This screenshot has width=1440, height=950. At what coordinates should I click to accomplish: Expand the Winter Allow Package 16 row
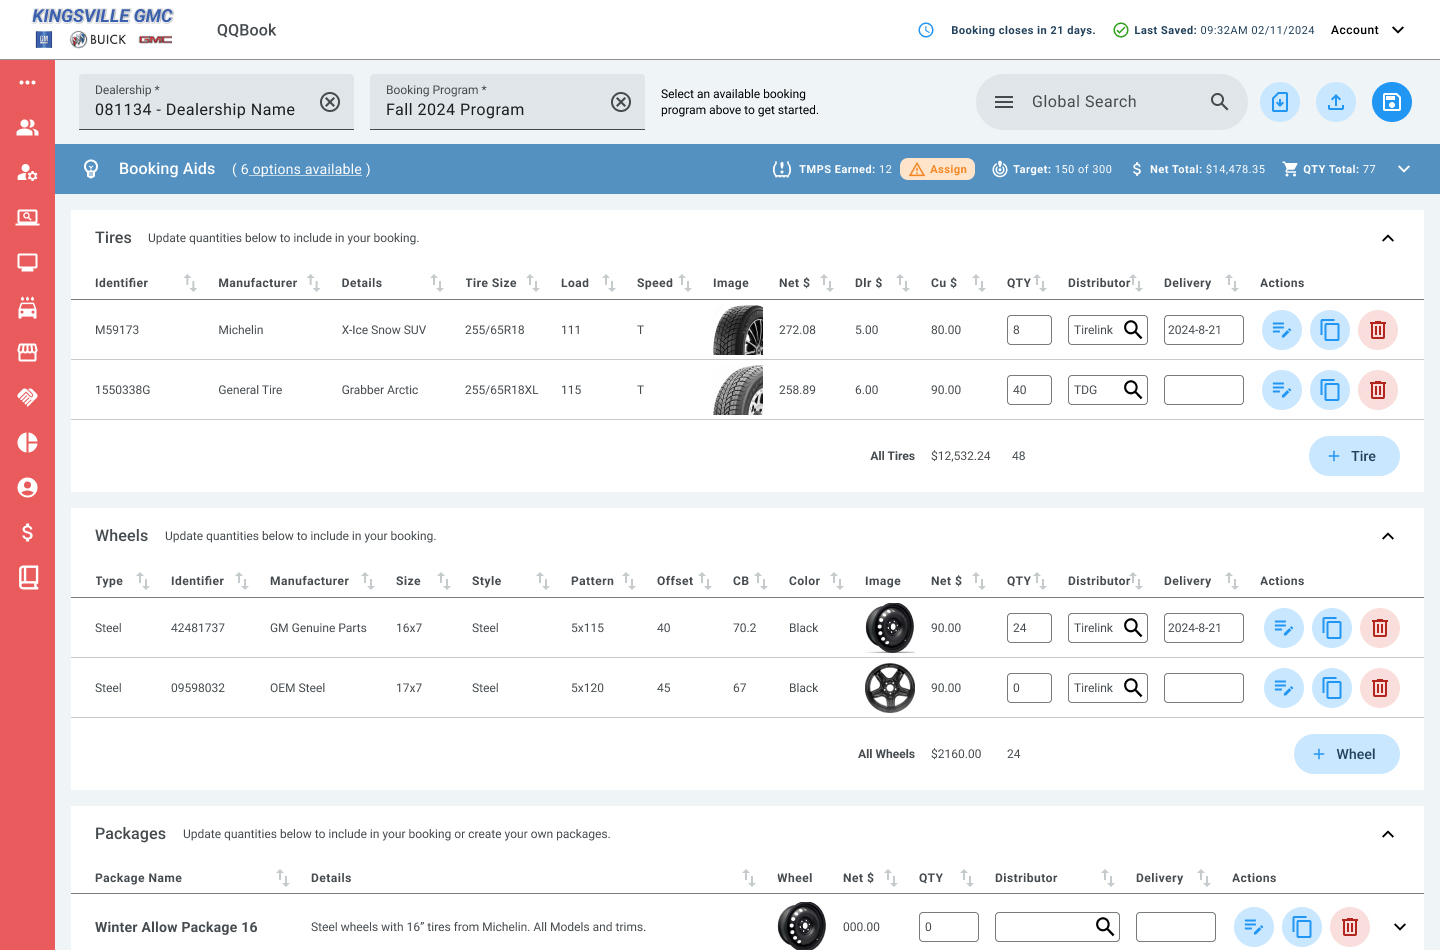pyautogui.click(x=1399, y=927)
